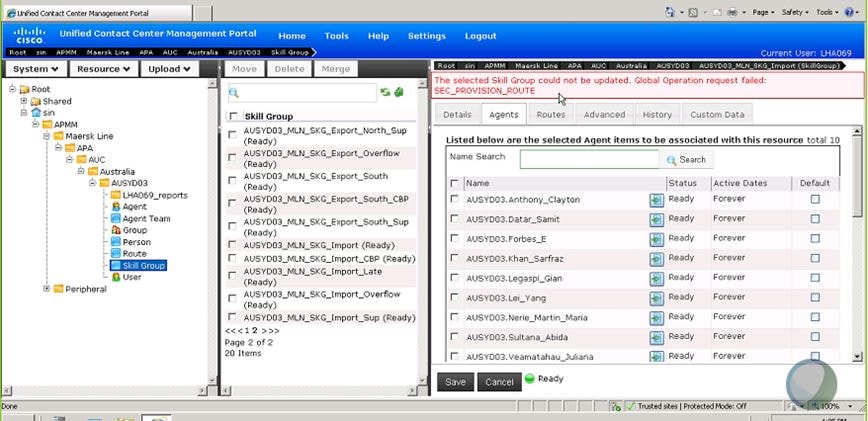Expand the Peripheral folder node
Viewport: 868px width, 421px height.
(x=46, y=289)
